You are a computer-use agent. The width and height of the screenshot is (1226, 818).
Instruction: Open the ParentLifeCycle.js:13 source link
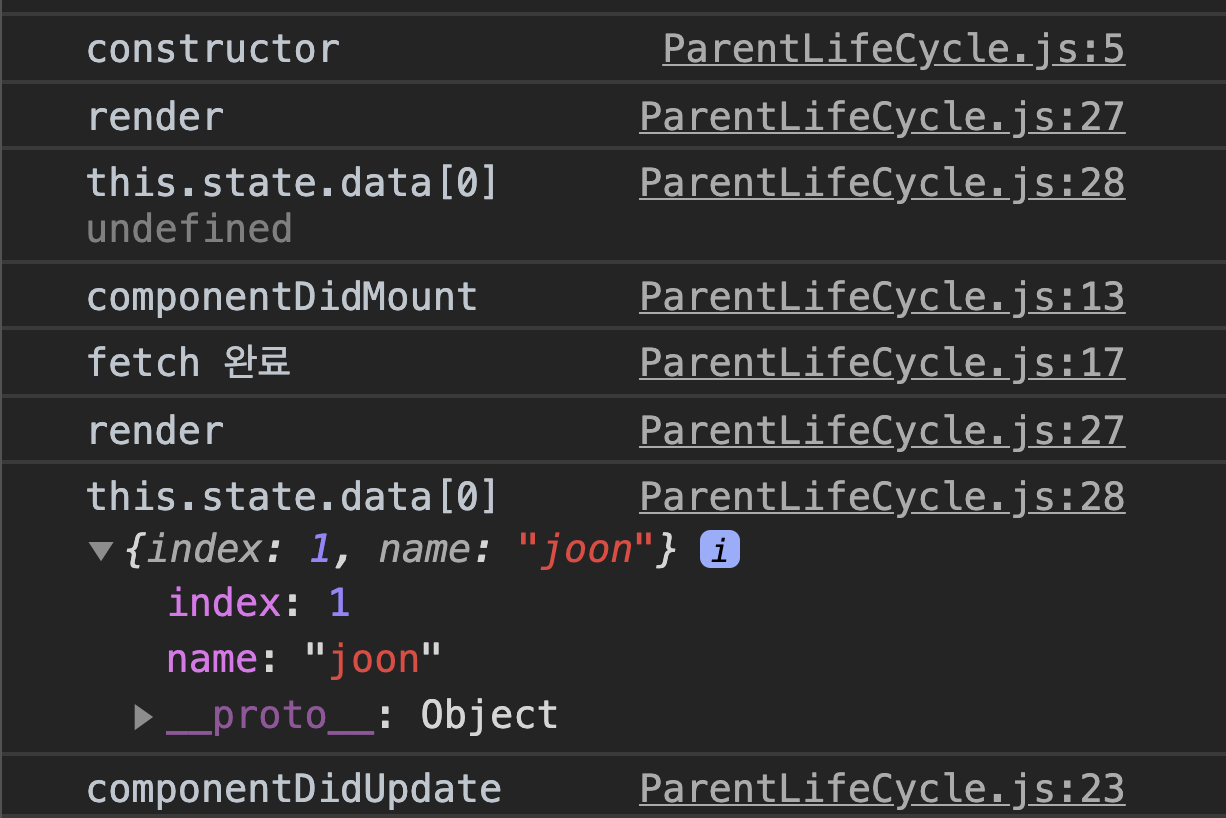click(882, 297)
